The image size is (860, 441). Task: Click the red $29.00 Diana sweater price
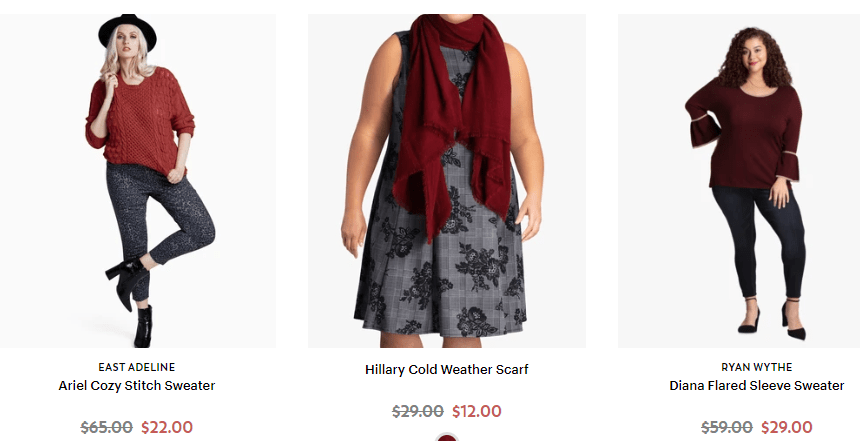787,427
